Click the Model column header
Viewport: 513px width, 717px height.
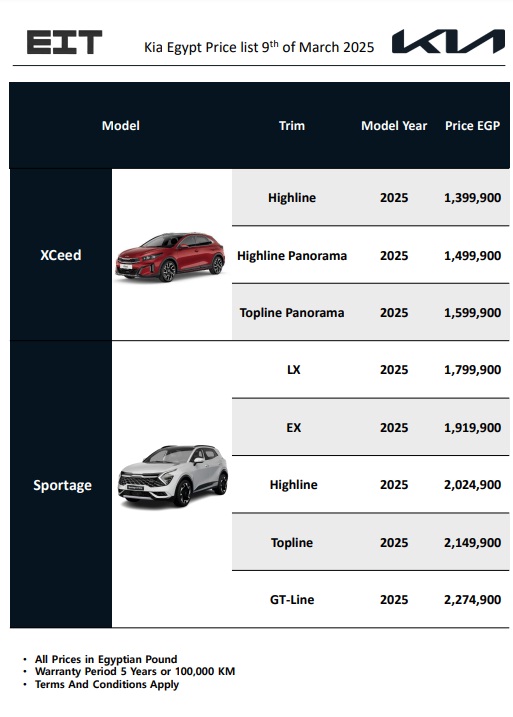tap(121, 126)
